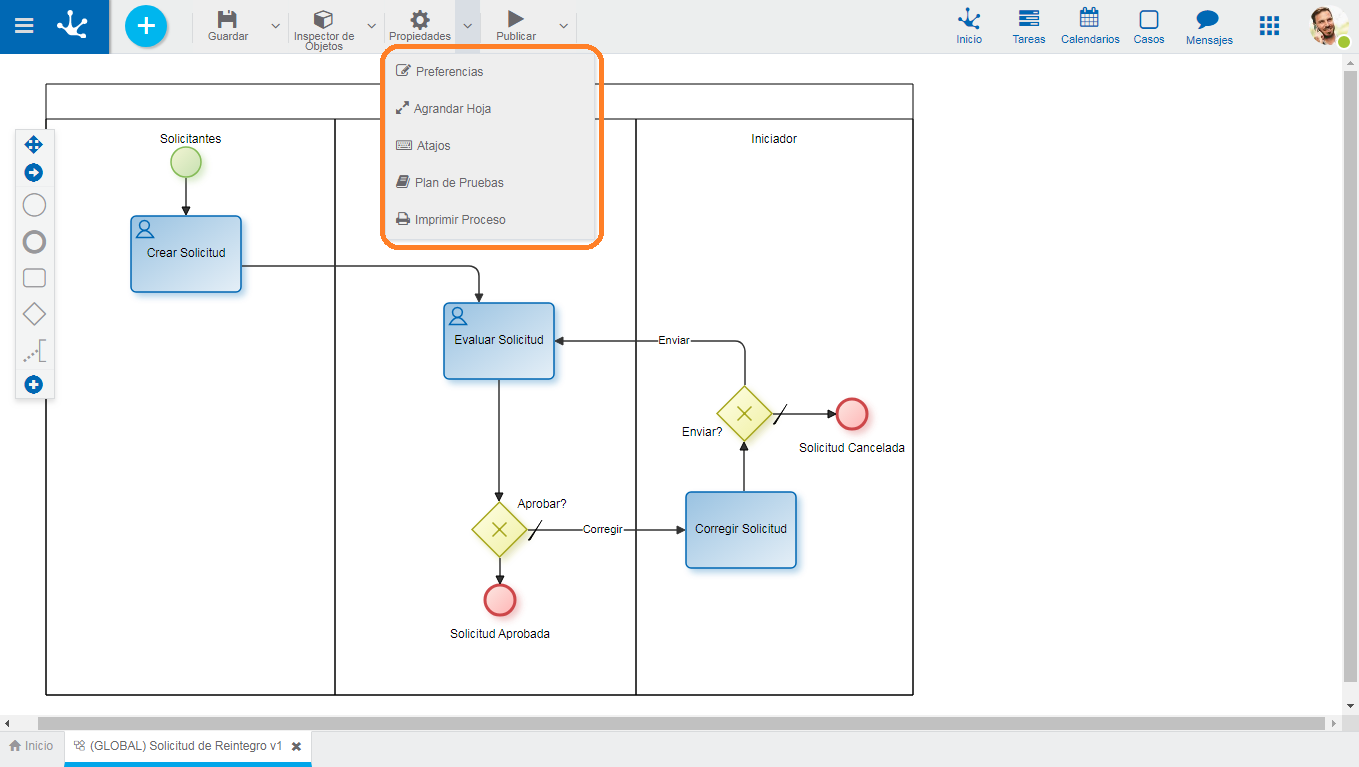The width and height of the screenshot is (1359, 767).
Task: Click the palette blue plus more button
Action: click(x=34, y=385)
